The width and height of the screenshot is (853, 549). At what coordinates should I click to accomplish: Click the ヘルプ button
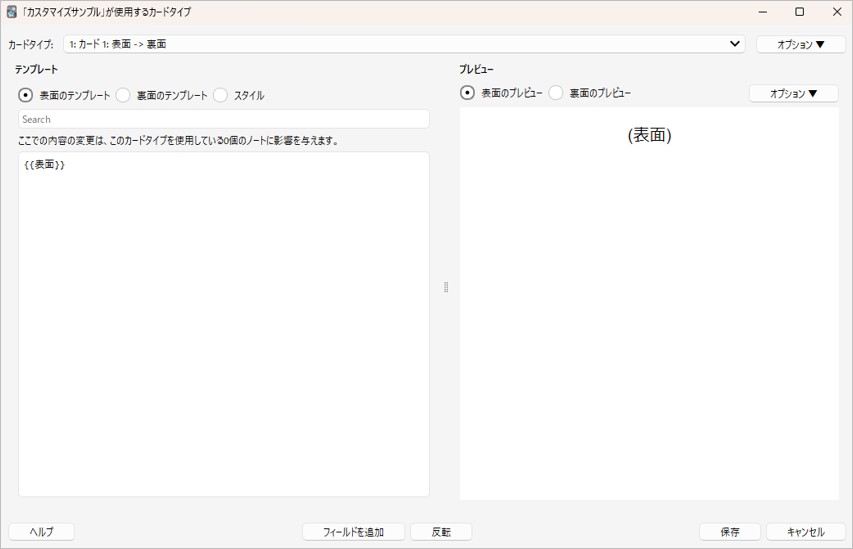point(41,532)
